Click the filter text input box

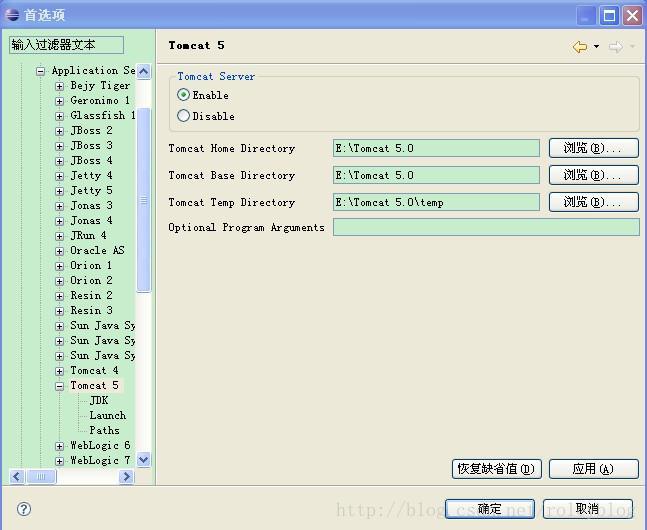pos(66,45)
